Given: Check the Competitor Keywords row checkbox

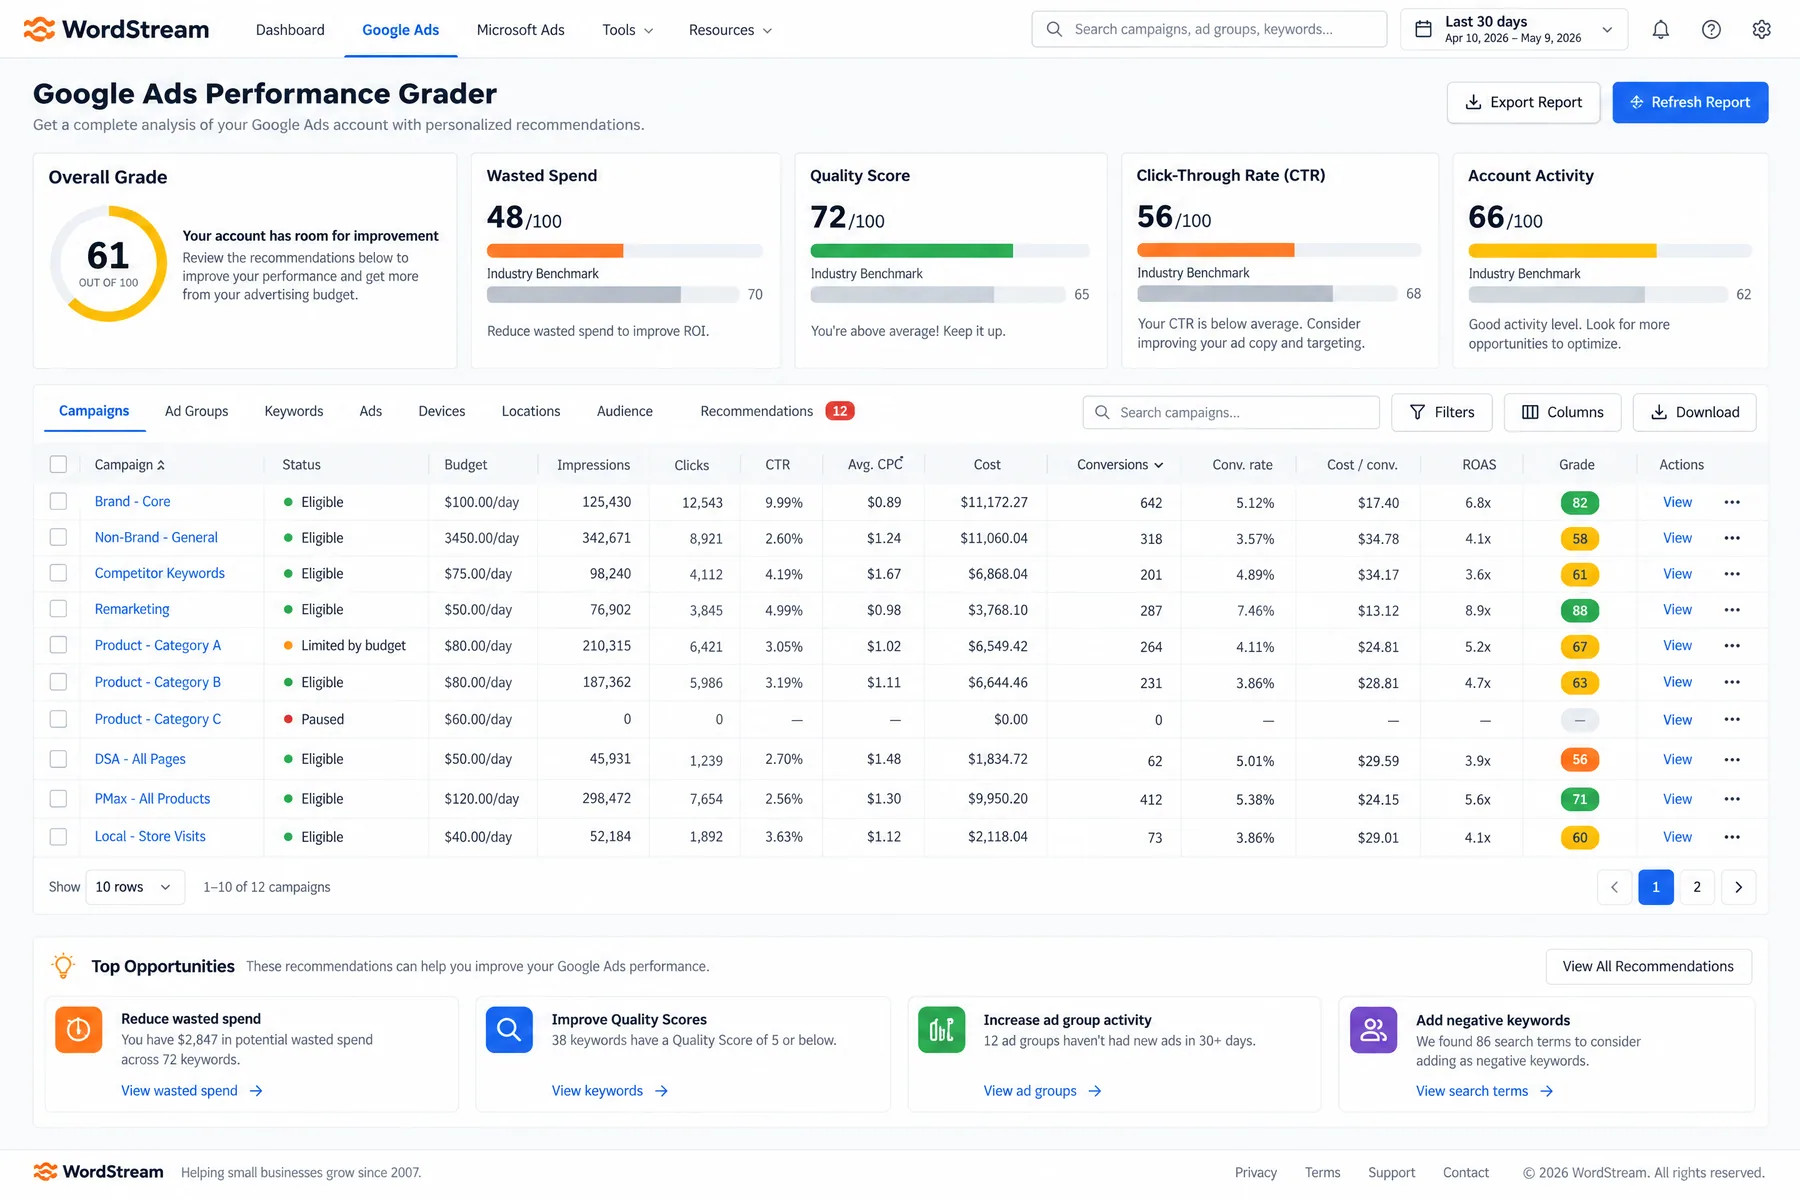Looking at the screenshot, I should pyautogui.click(x=58, y=573).
